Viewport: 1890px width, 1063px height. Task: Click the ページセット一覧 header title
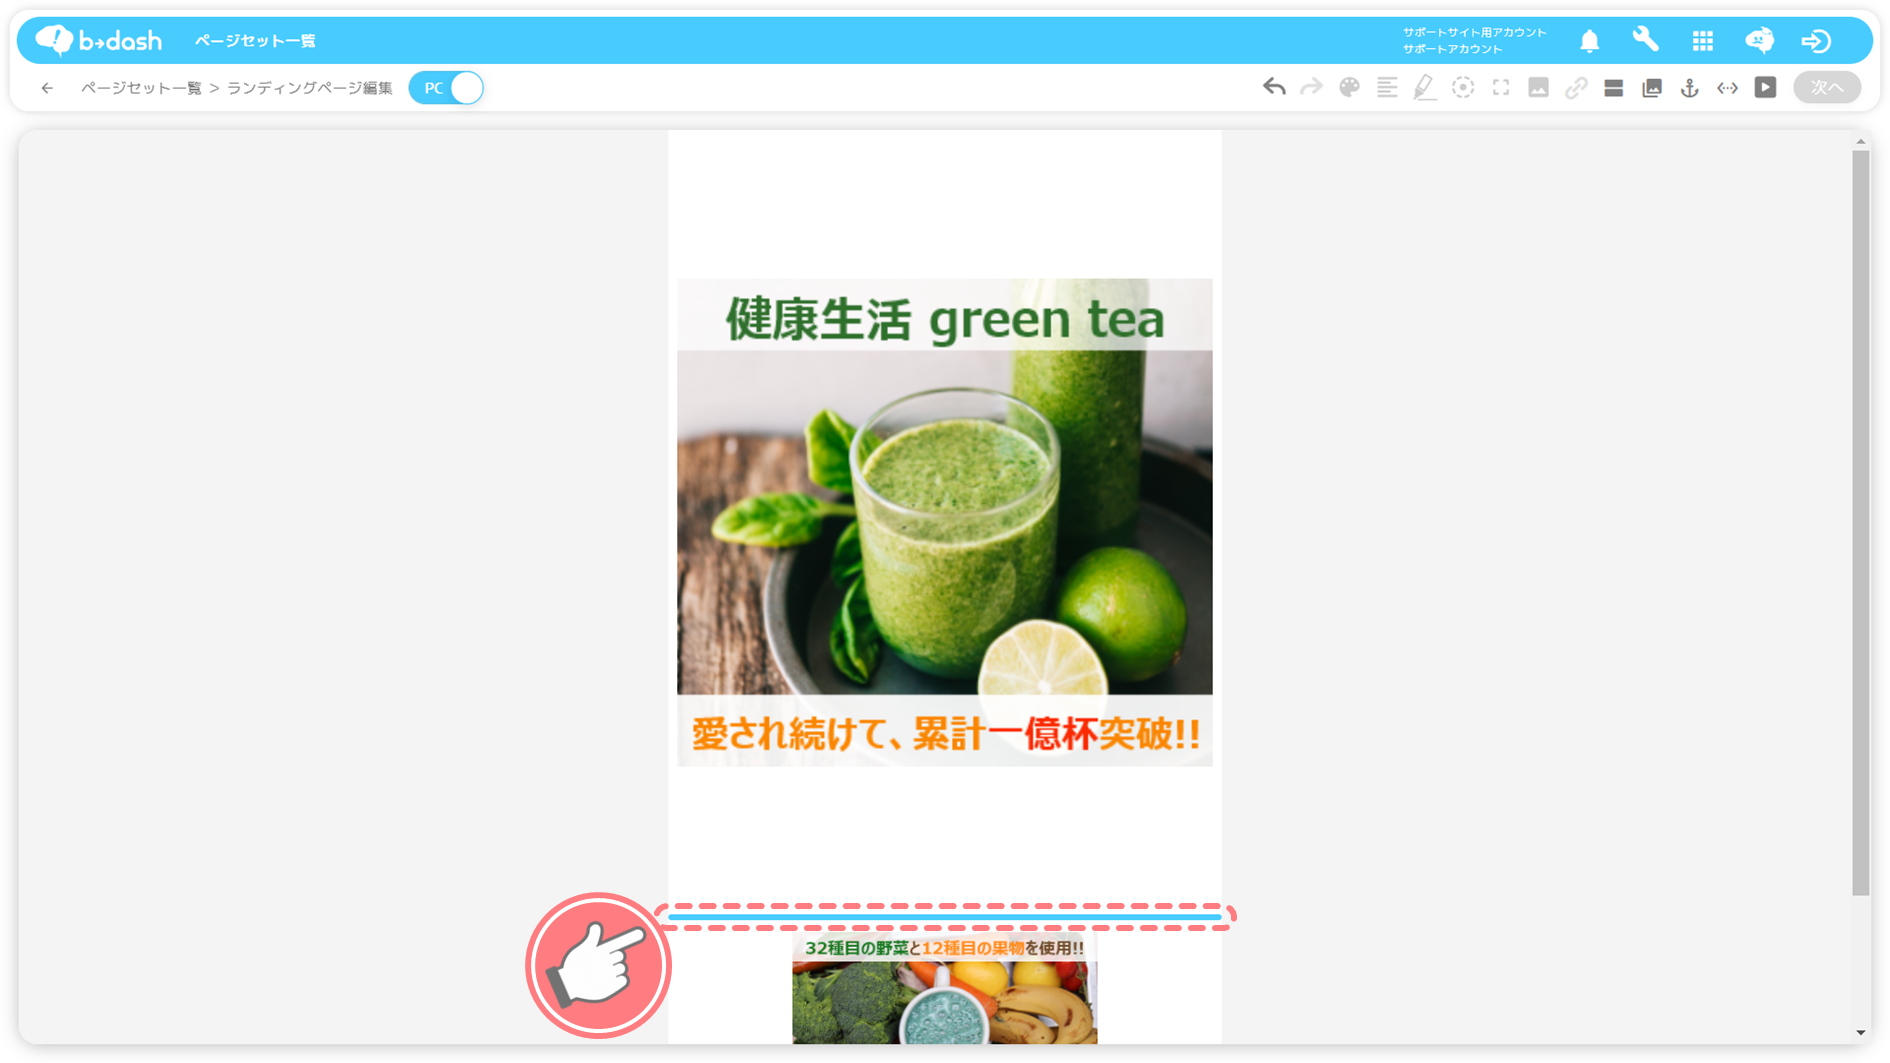pos(255,40)
